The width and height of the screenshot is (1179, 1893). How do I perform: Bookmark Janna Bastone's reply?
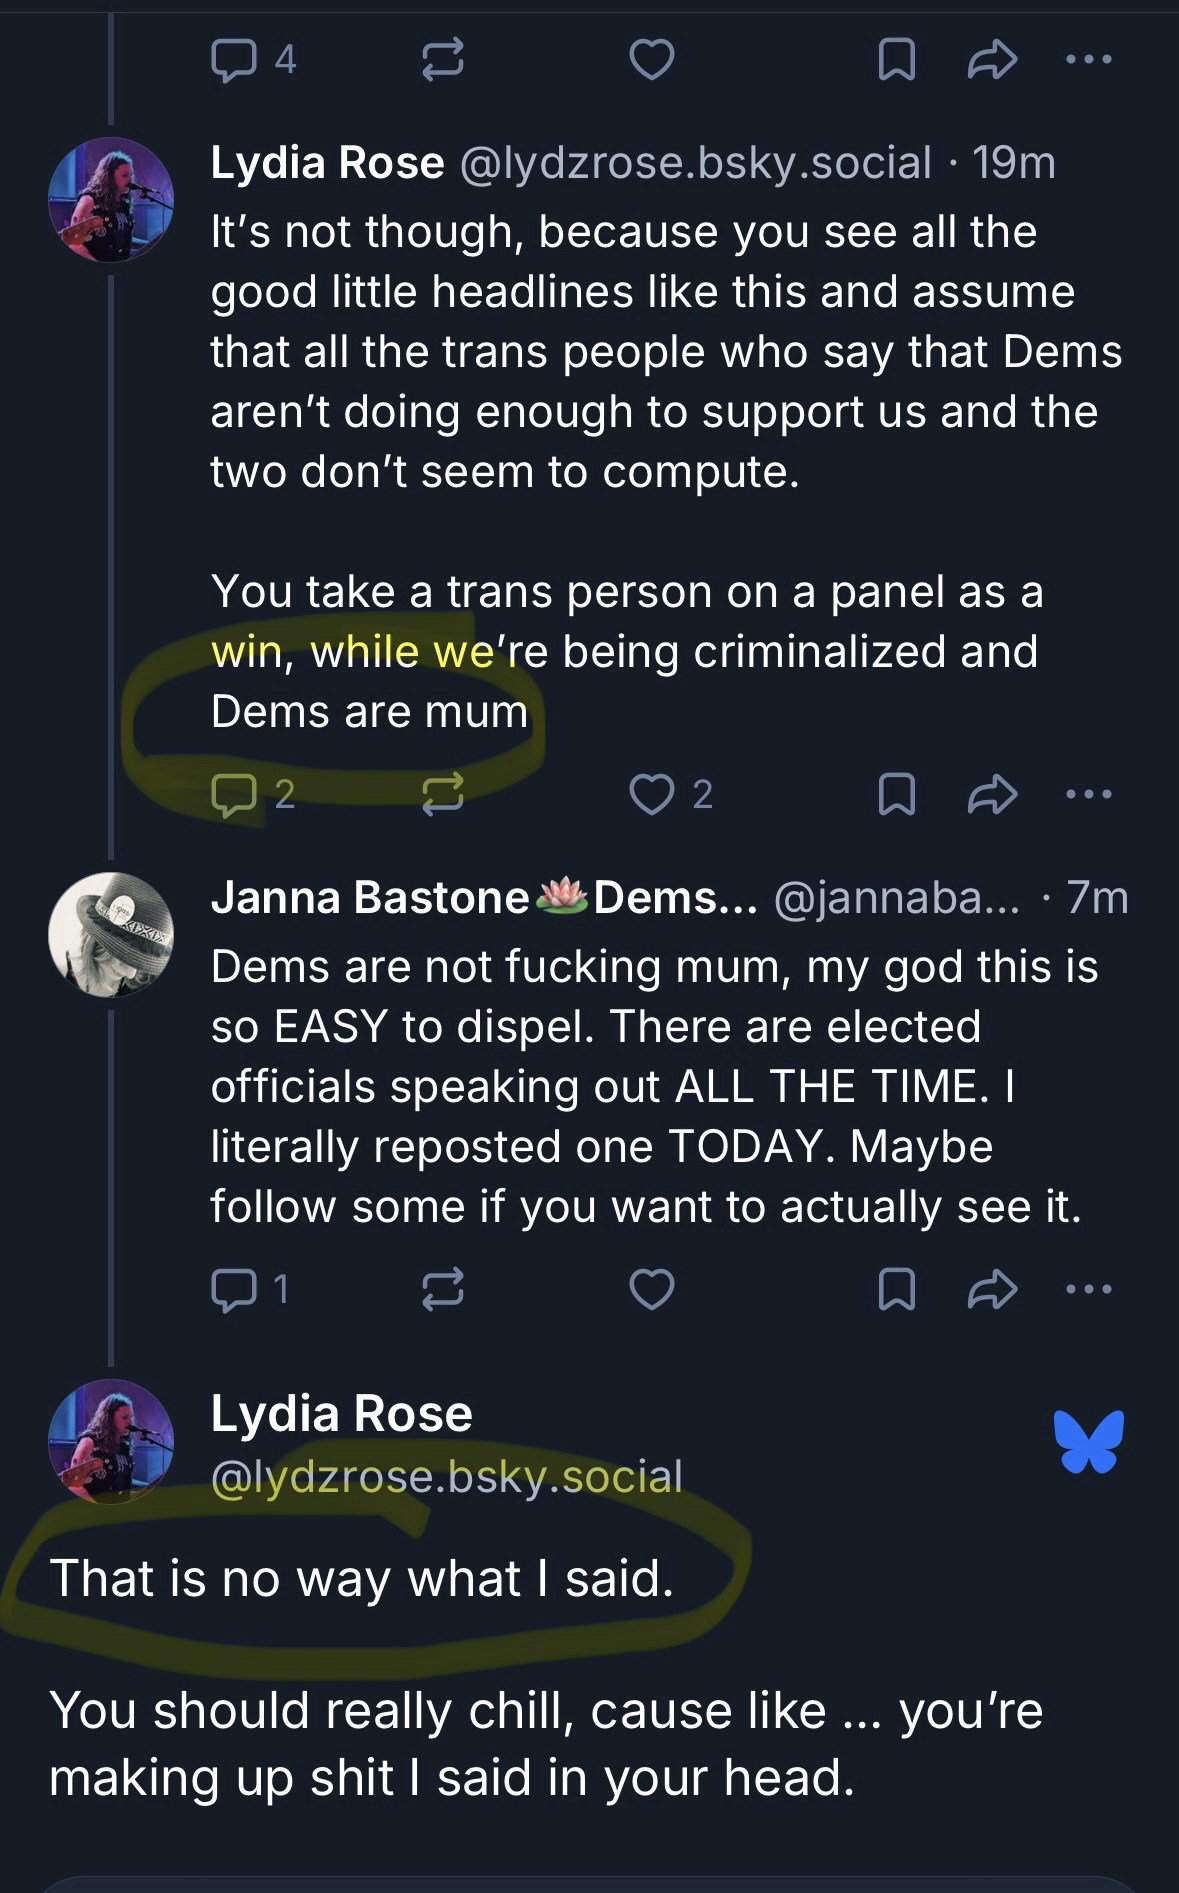pyautogui.click(x=896, y=1288)
